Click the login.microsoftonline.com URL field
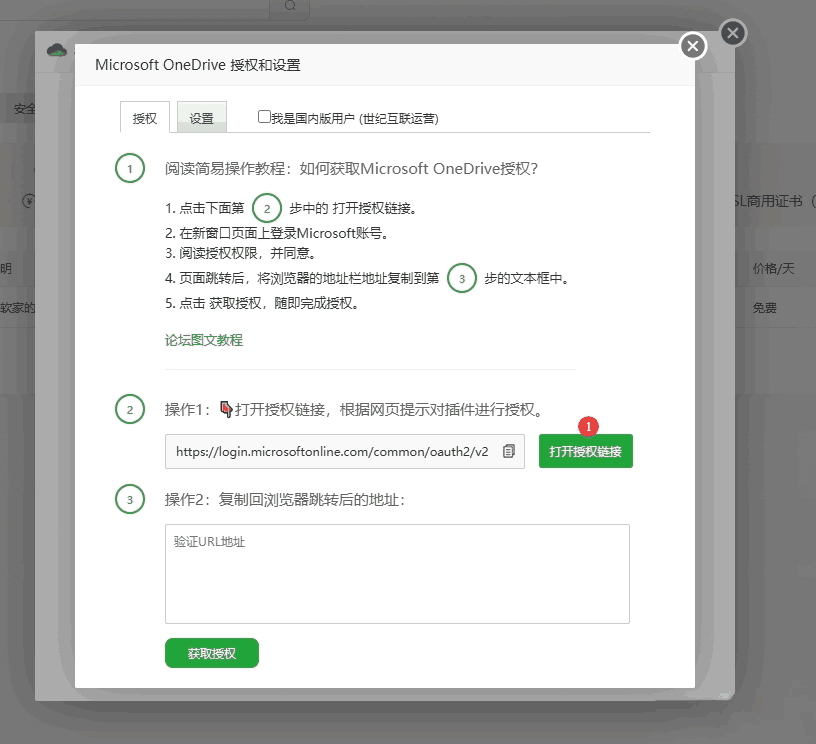 point(332,451)
